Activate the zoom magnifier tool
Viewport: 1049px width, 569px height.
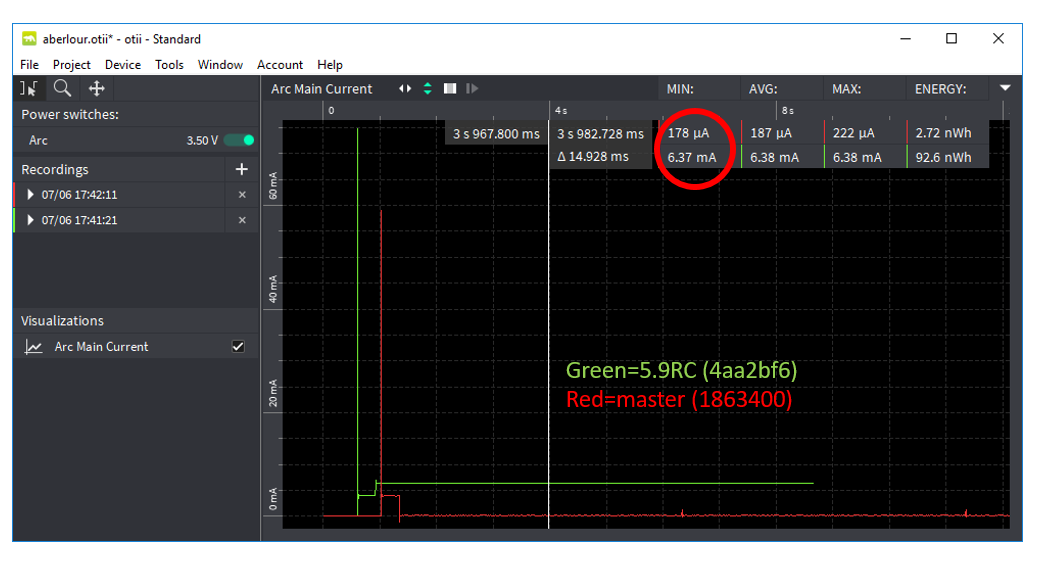click(62, 88)
